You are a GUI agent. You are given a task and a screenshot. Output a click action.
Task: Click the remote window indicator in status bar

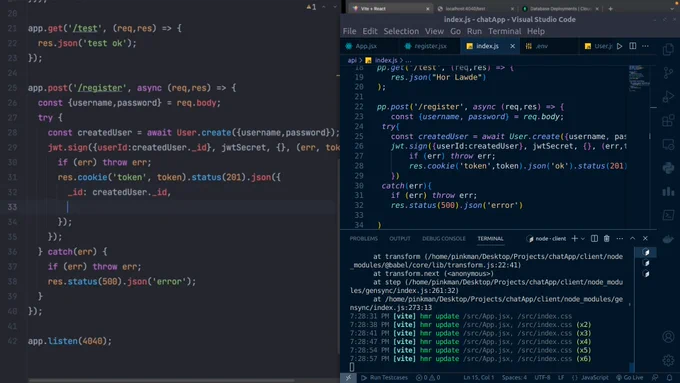pos(348,377)
